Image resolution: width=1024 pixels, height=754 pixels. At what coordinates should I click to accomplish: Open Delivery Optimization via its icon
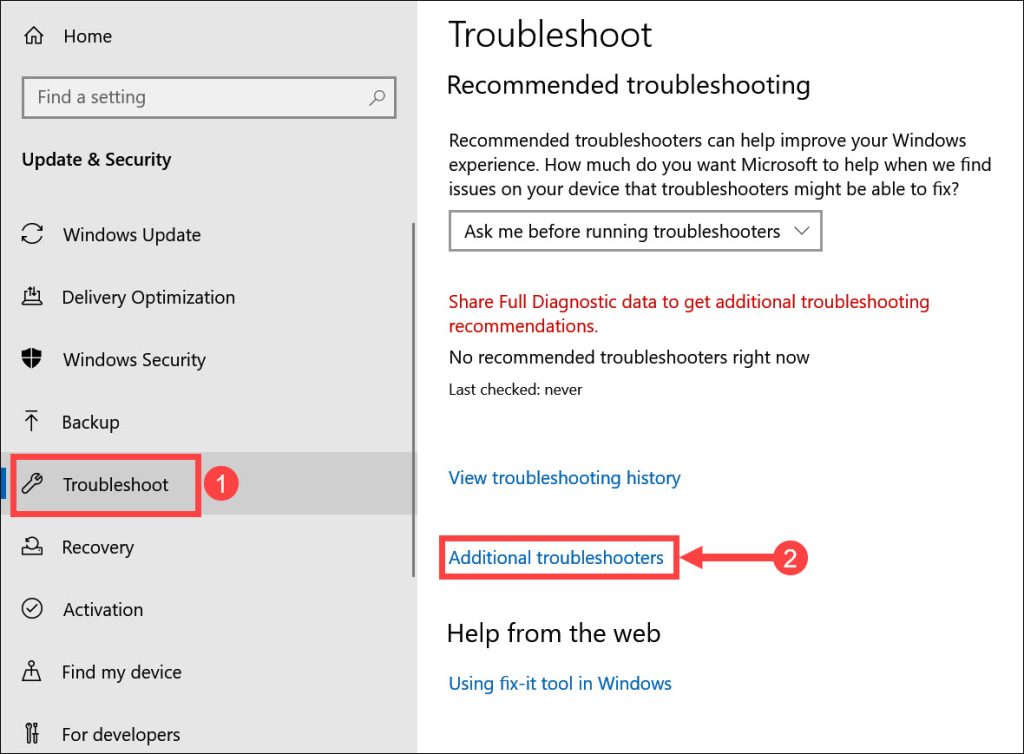tap(33, 297)
